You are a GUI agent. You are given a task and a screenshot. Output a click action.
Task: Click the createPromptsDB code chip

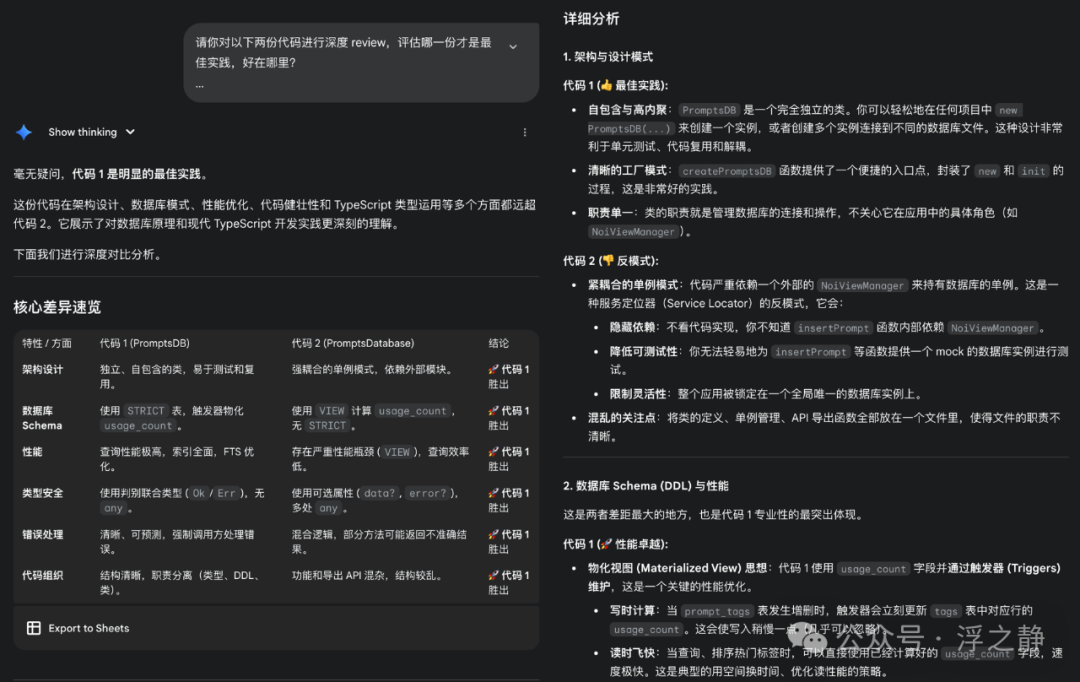click(x=727, y=171)
